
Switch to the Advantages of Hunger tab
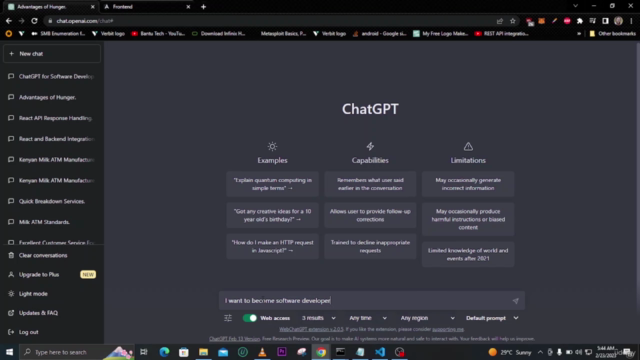[51, 7]
